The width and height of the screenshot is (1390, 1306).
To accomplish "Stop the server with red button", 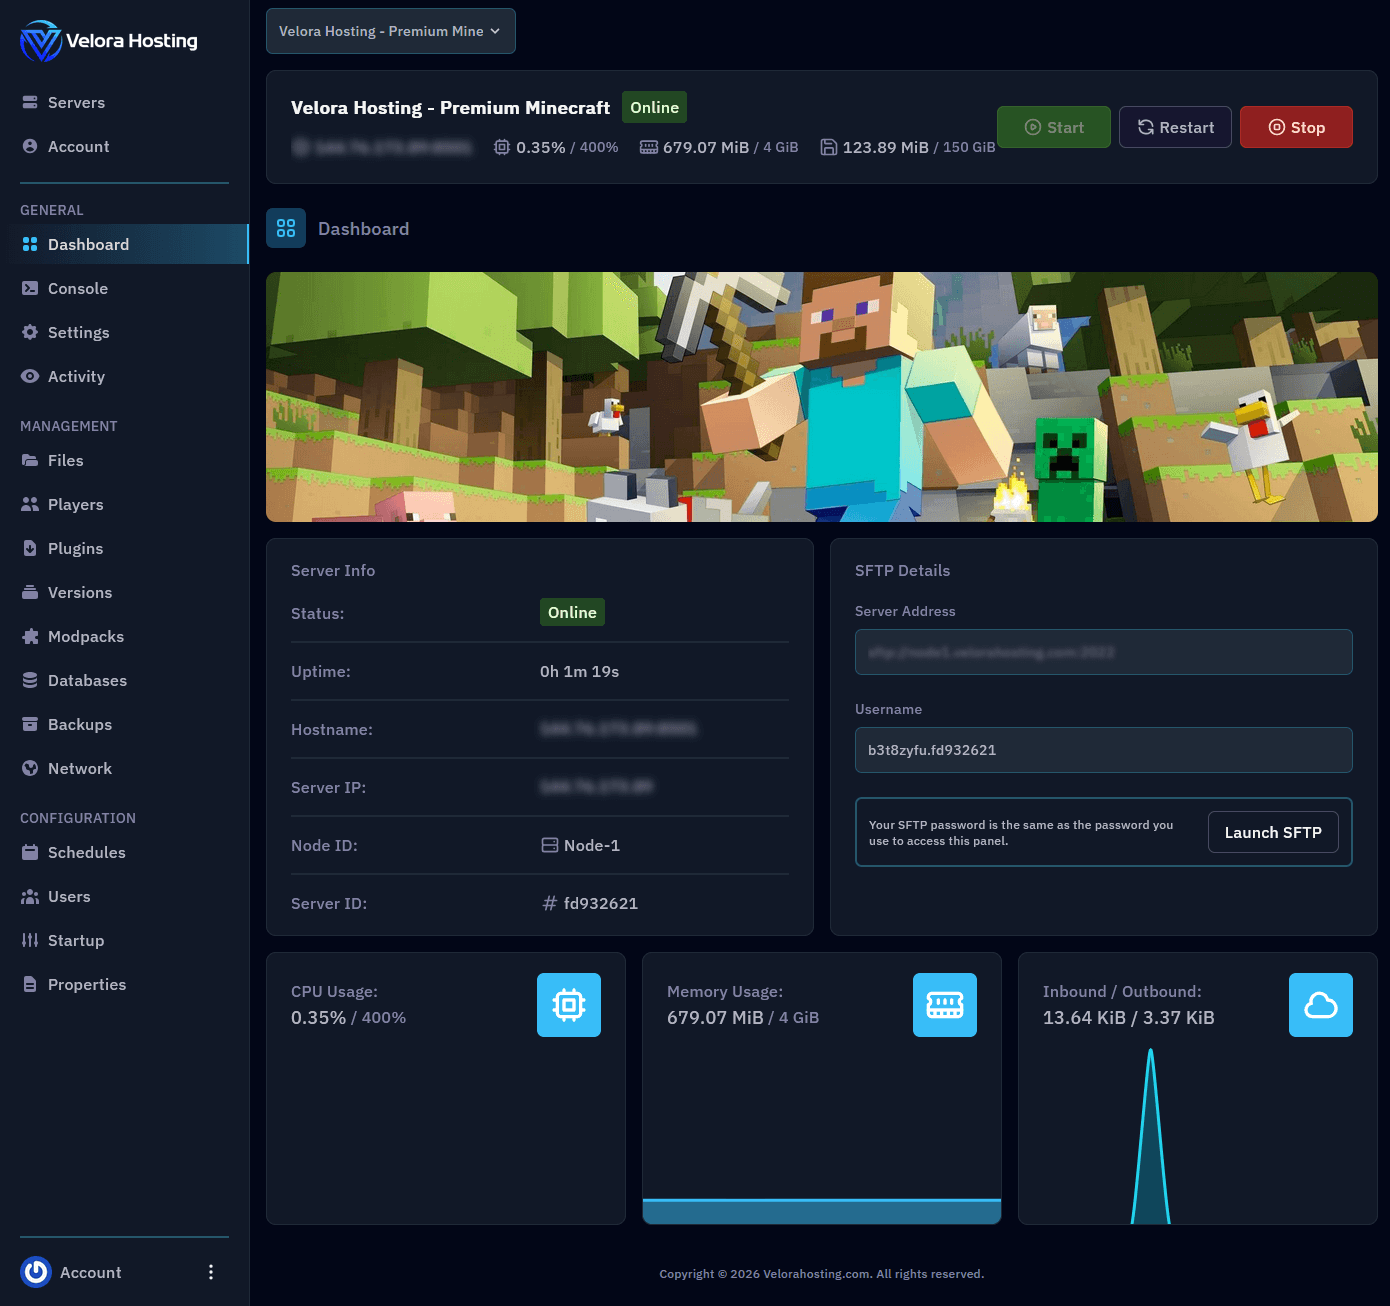I will [1296, 127].
